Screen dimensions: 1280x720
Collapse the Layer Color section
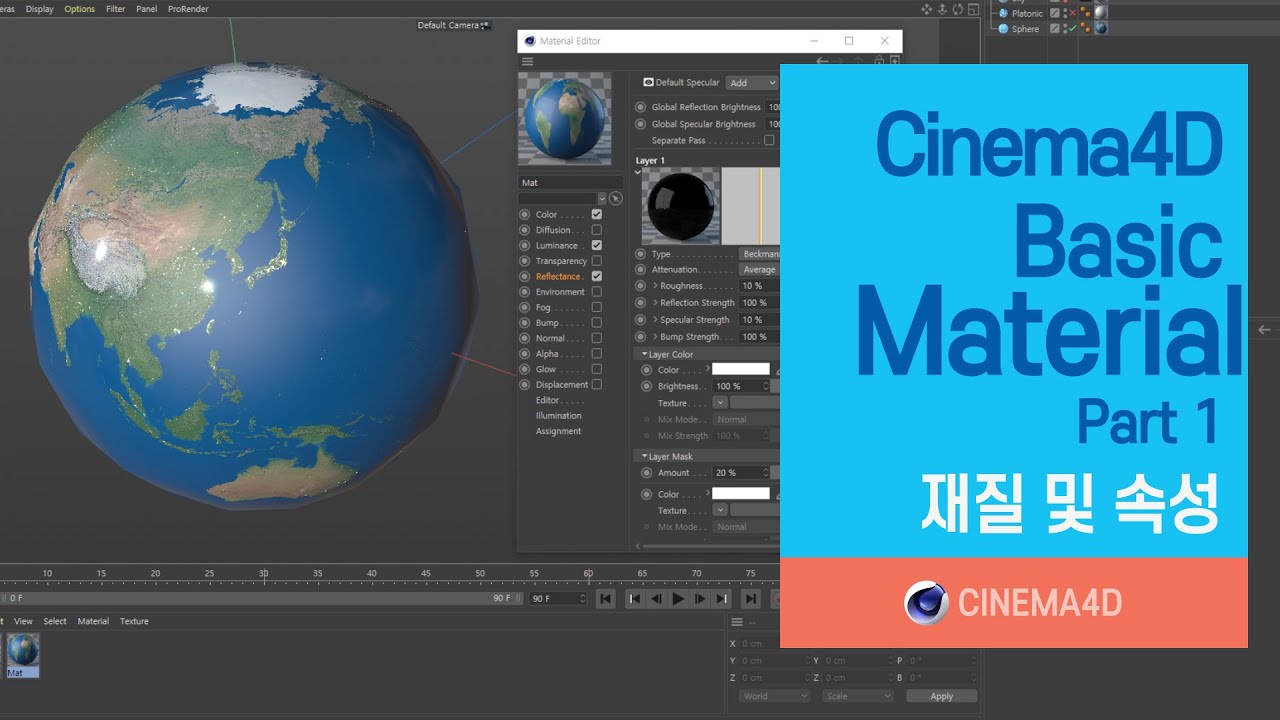(645, 354)
